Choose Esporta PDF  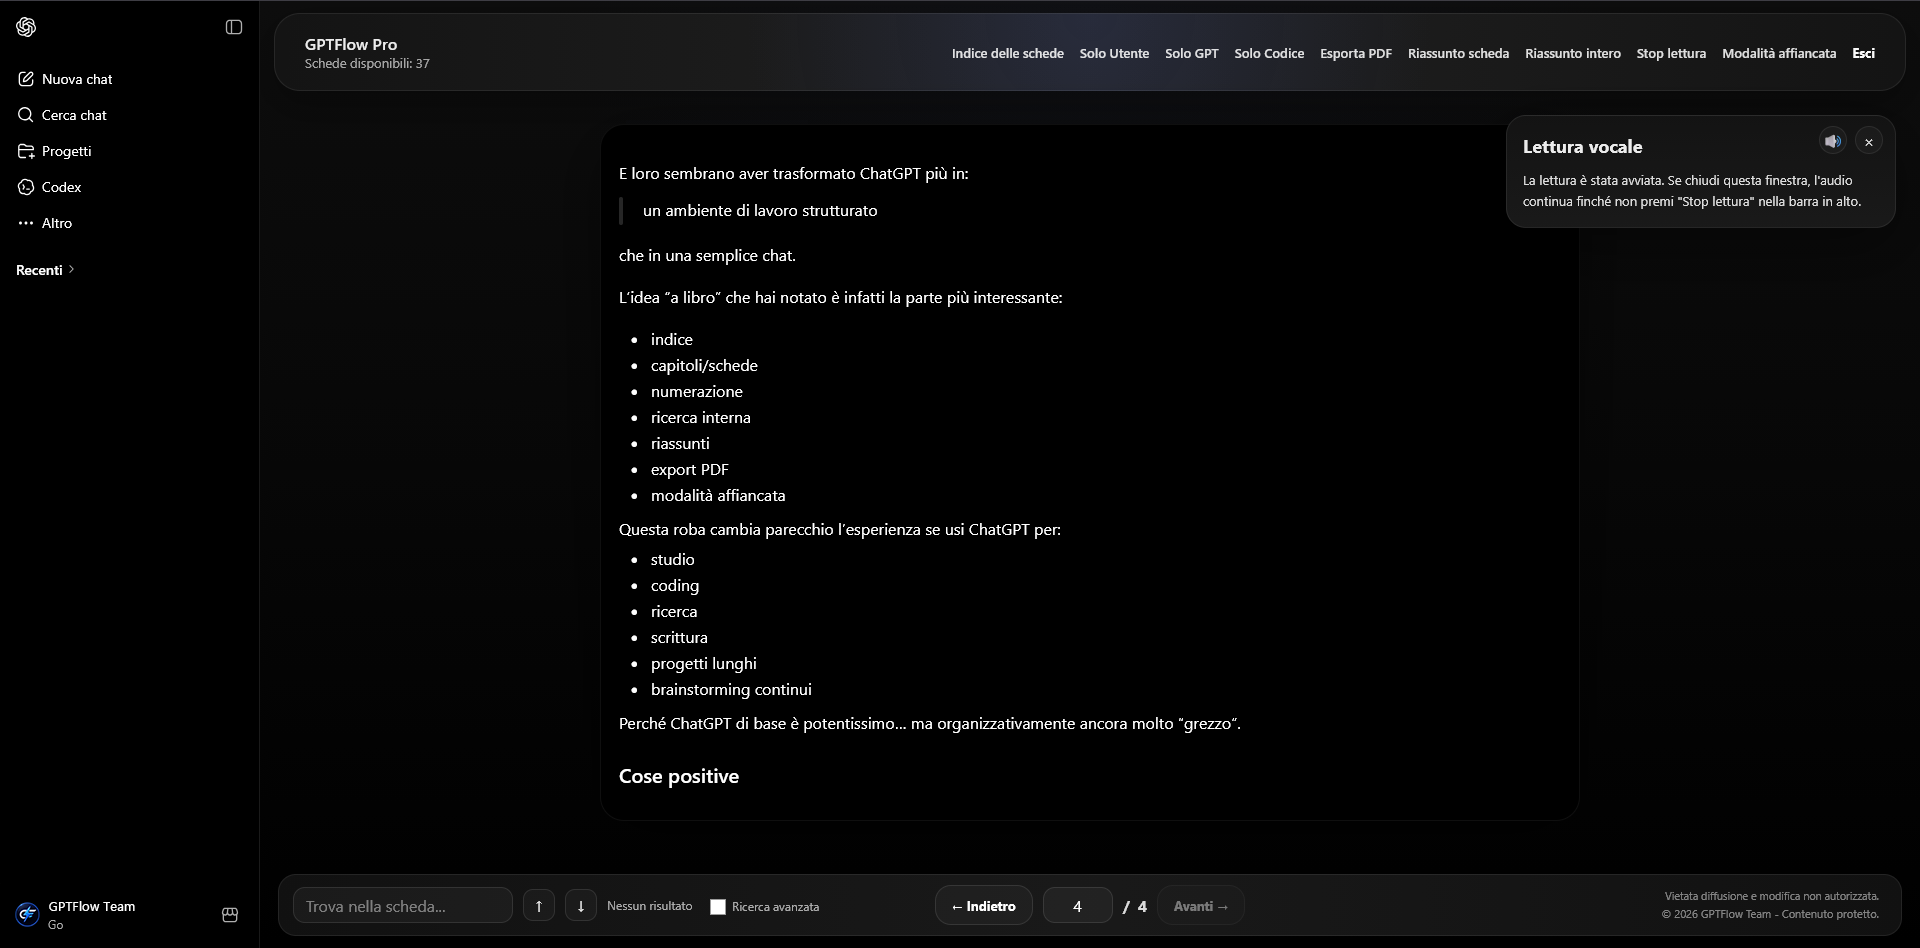(1356, 53)
